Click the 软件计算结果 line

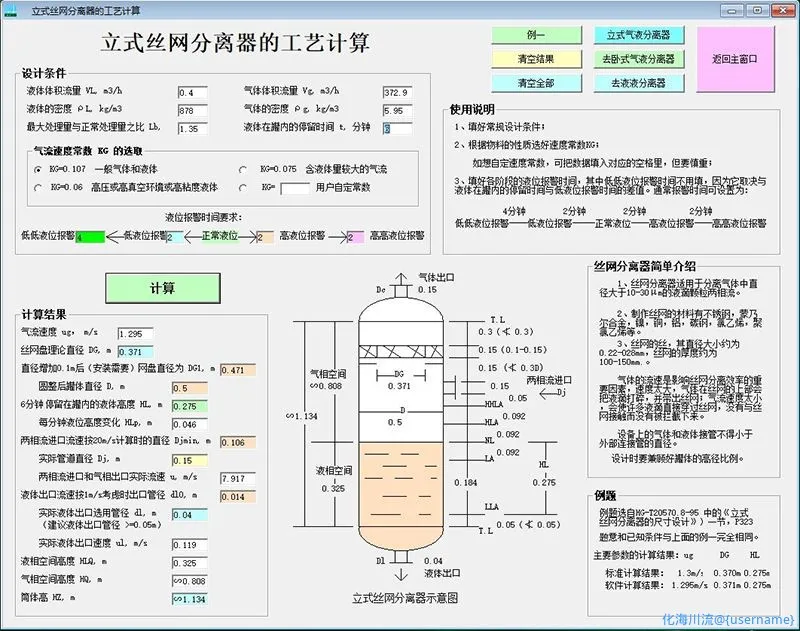[688, 585]
